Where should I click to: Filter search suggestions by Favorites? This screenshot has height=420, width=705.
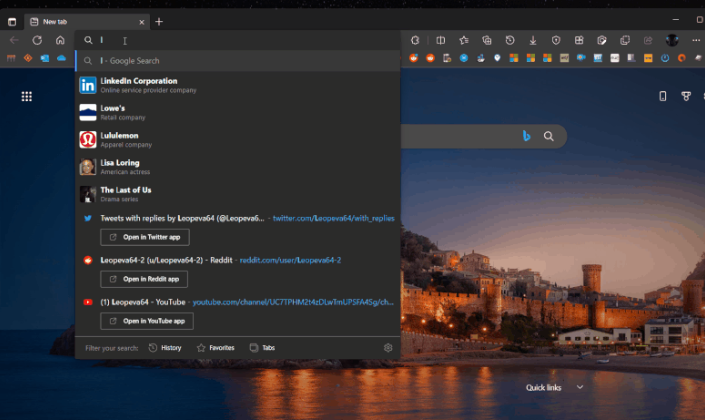pos(215,348)
